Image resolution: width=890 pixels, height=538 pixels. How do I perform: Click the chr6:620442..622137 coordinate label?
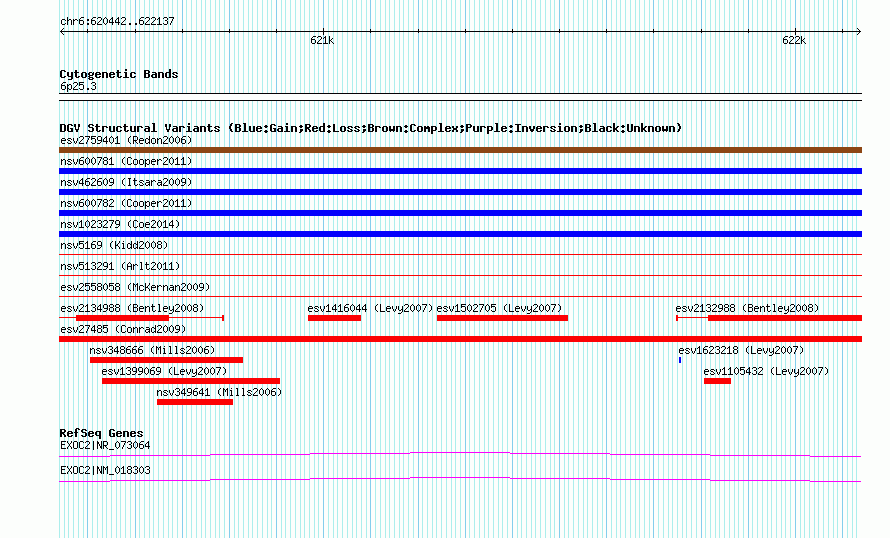pyautogui.click(x=117, y=22)
